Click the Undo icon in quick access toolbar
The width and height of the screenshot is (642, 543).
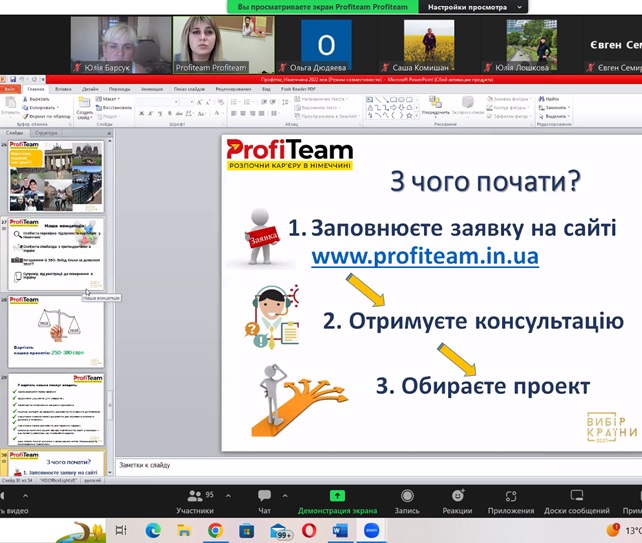(22, 79)
